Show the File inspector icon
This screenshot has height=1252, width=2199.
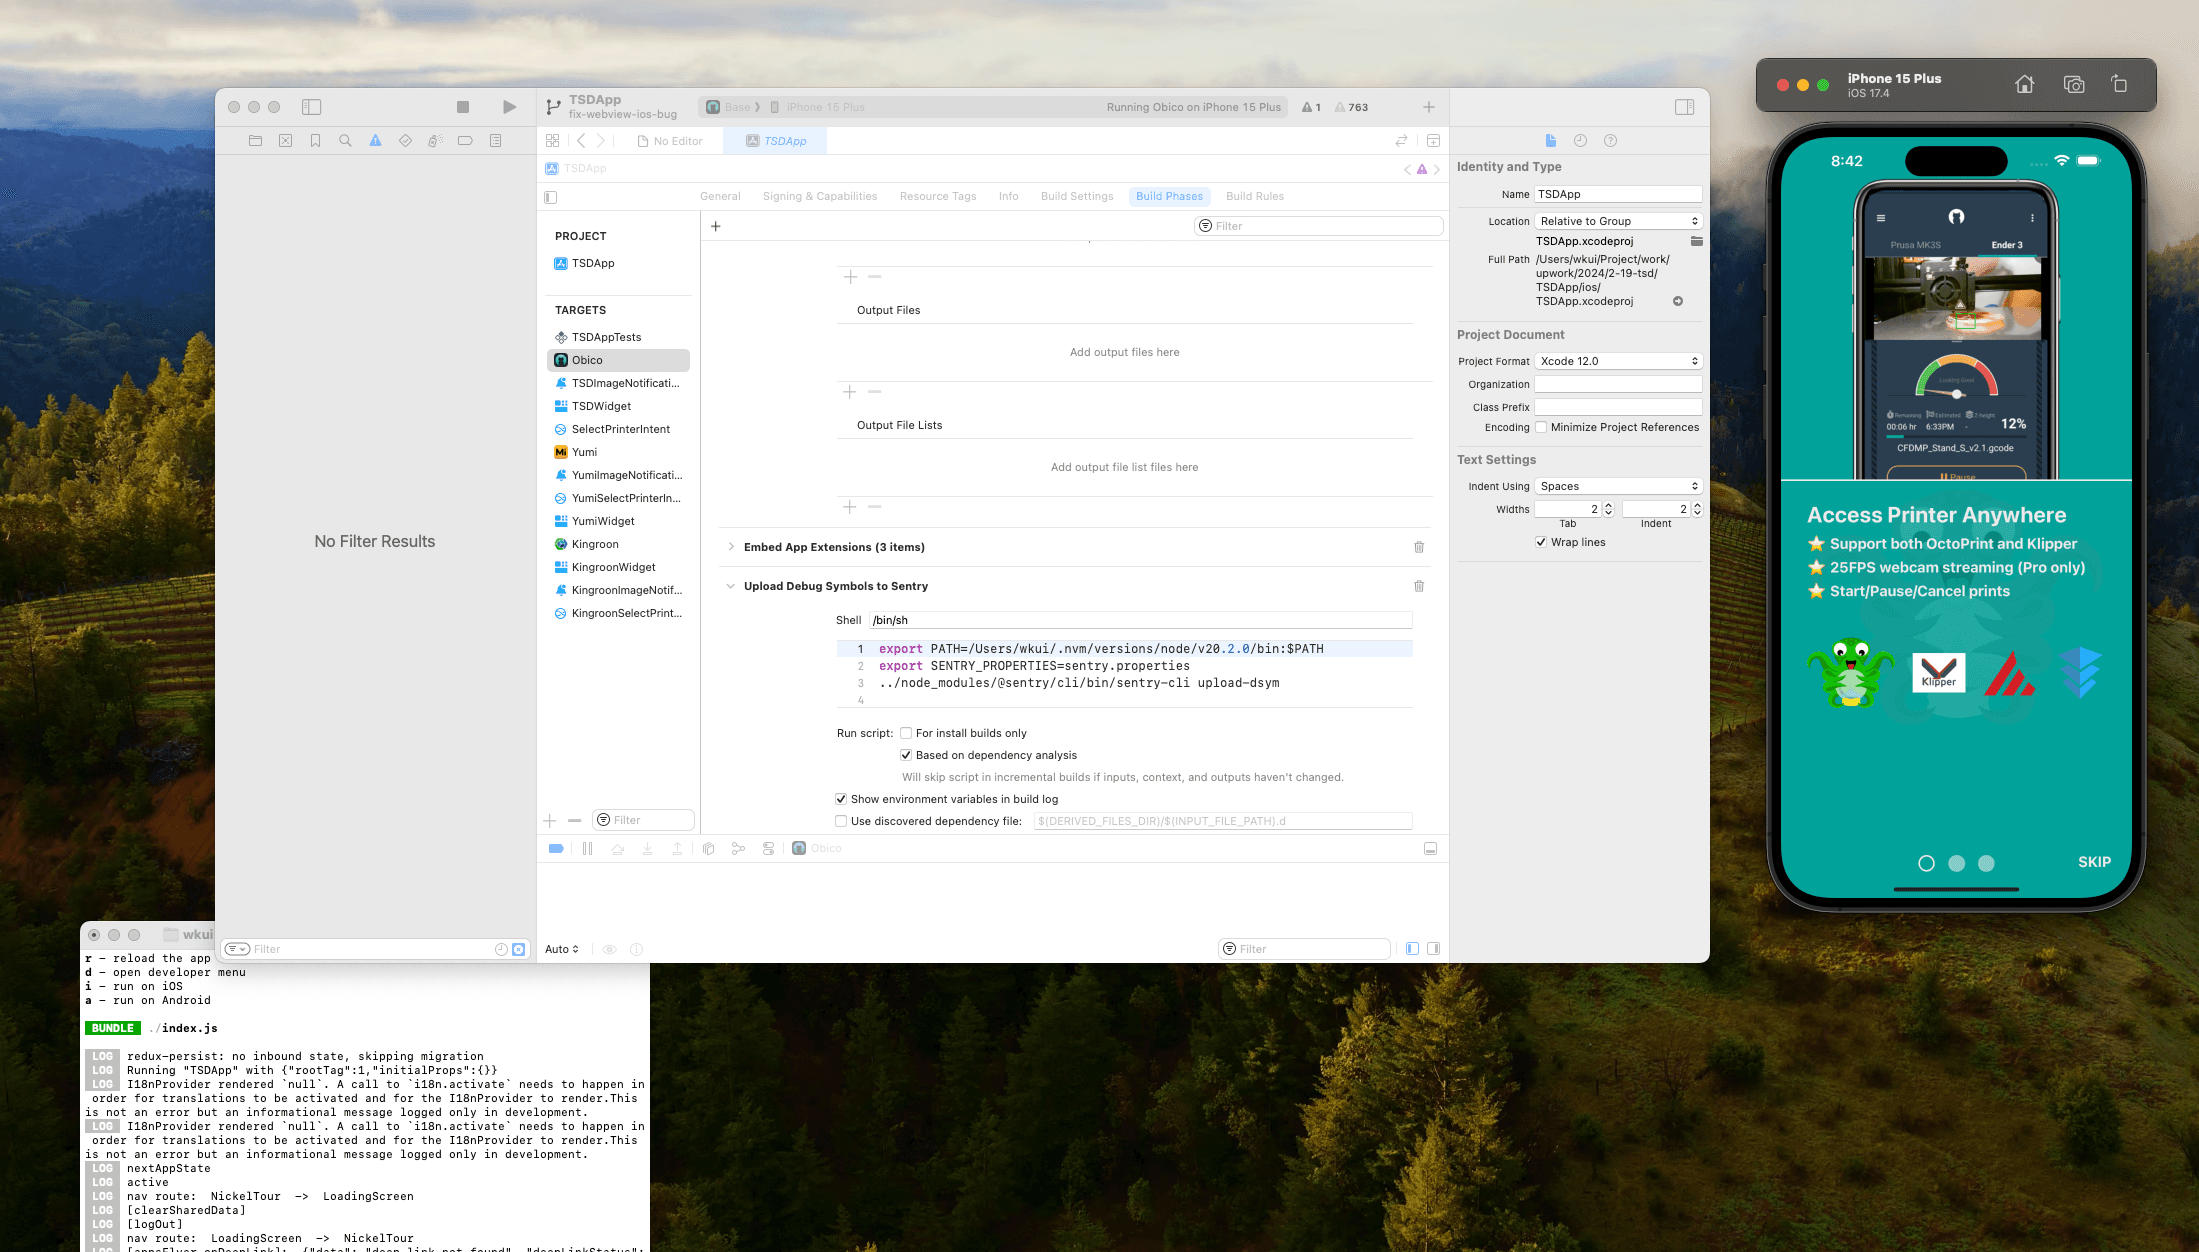[x=1551, y=141]
